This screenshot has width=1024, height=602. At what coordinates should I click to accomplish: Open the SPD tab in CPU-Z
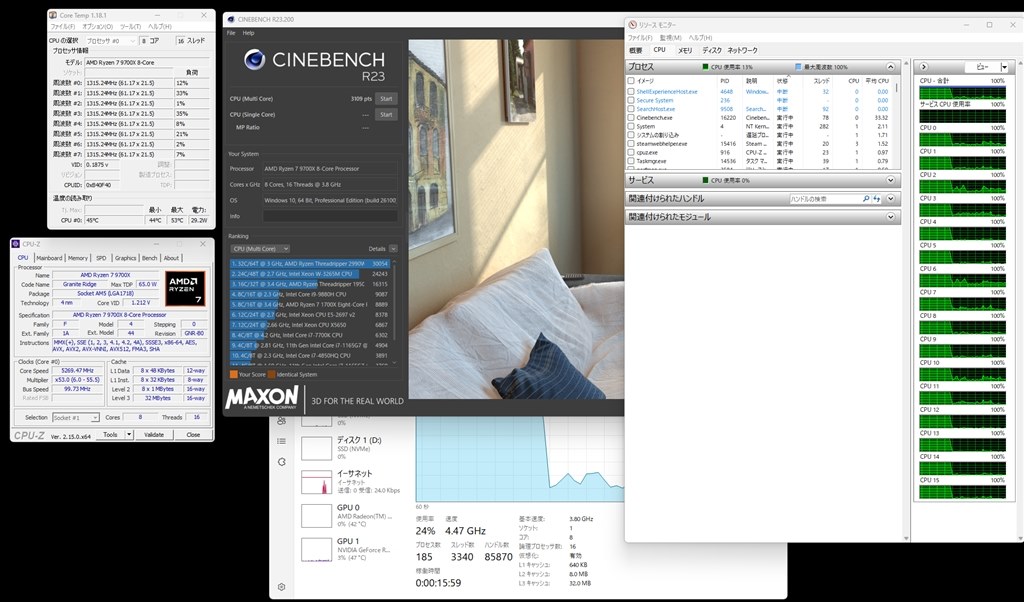pyautogui.click(x=101, y=258)
